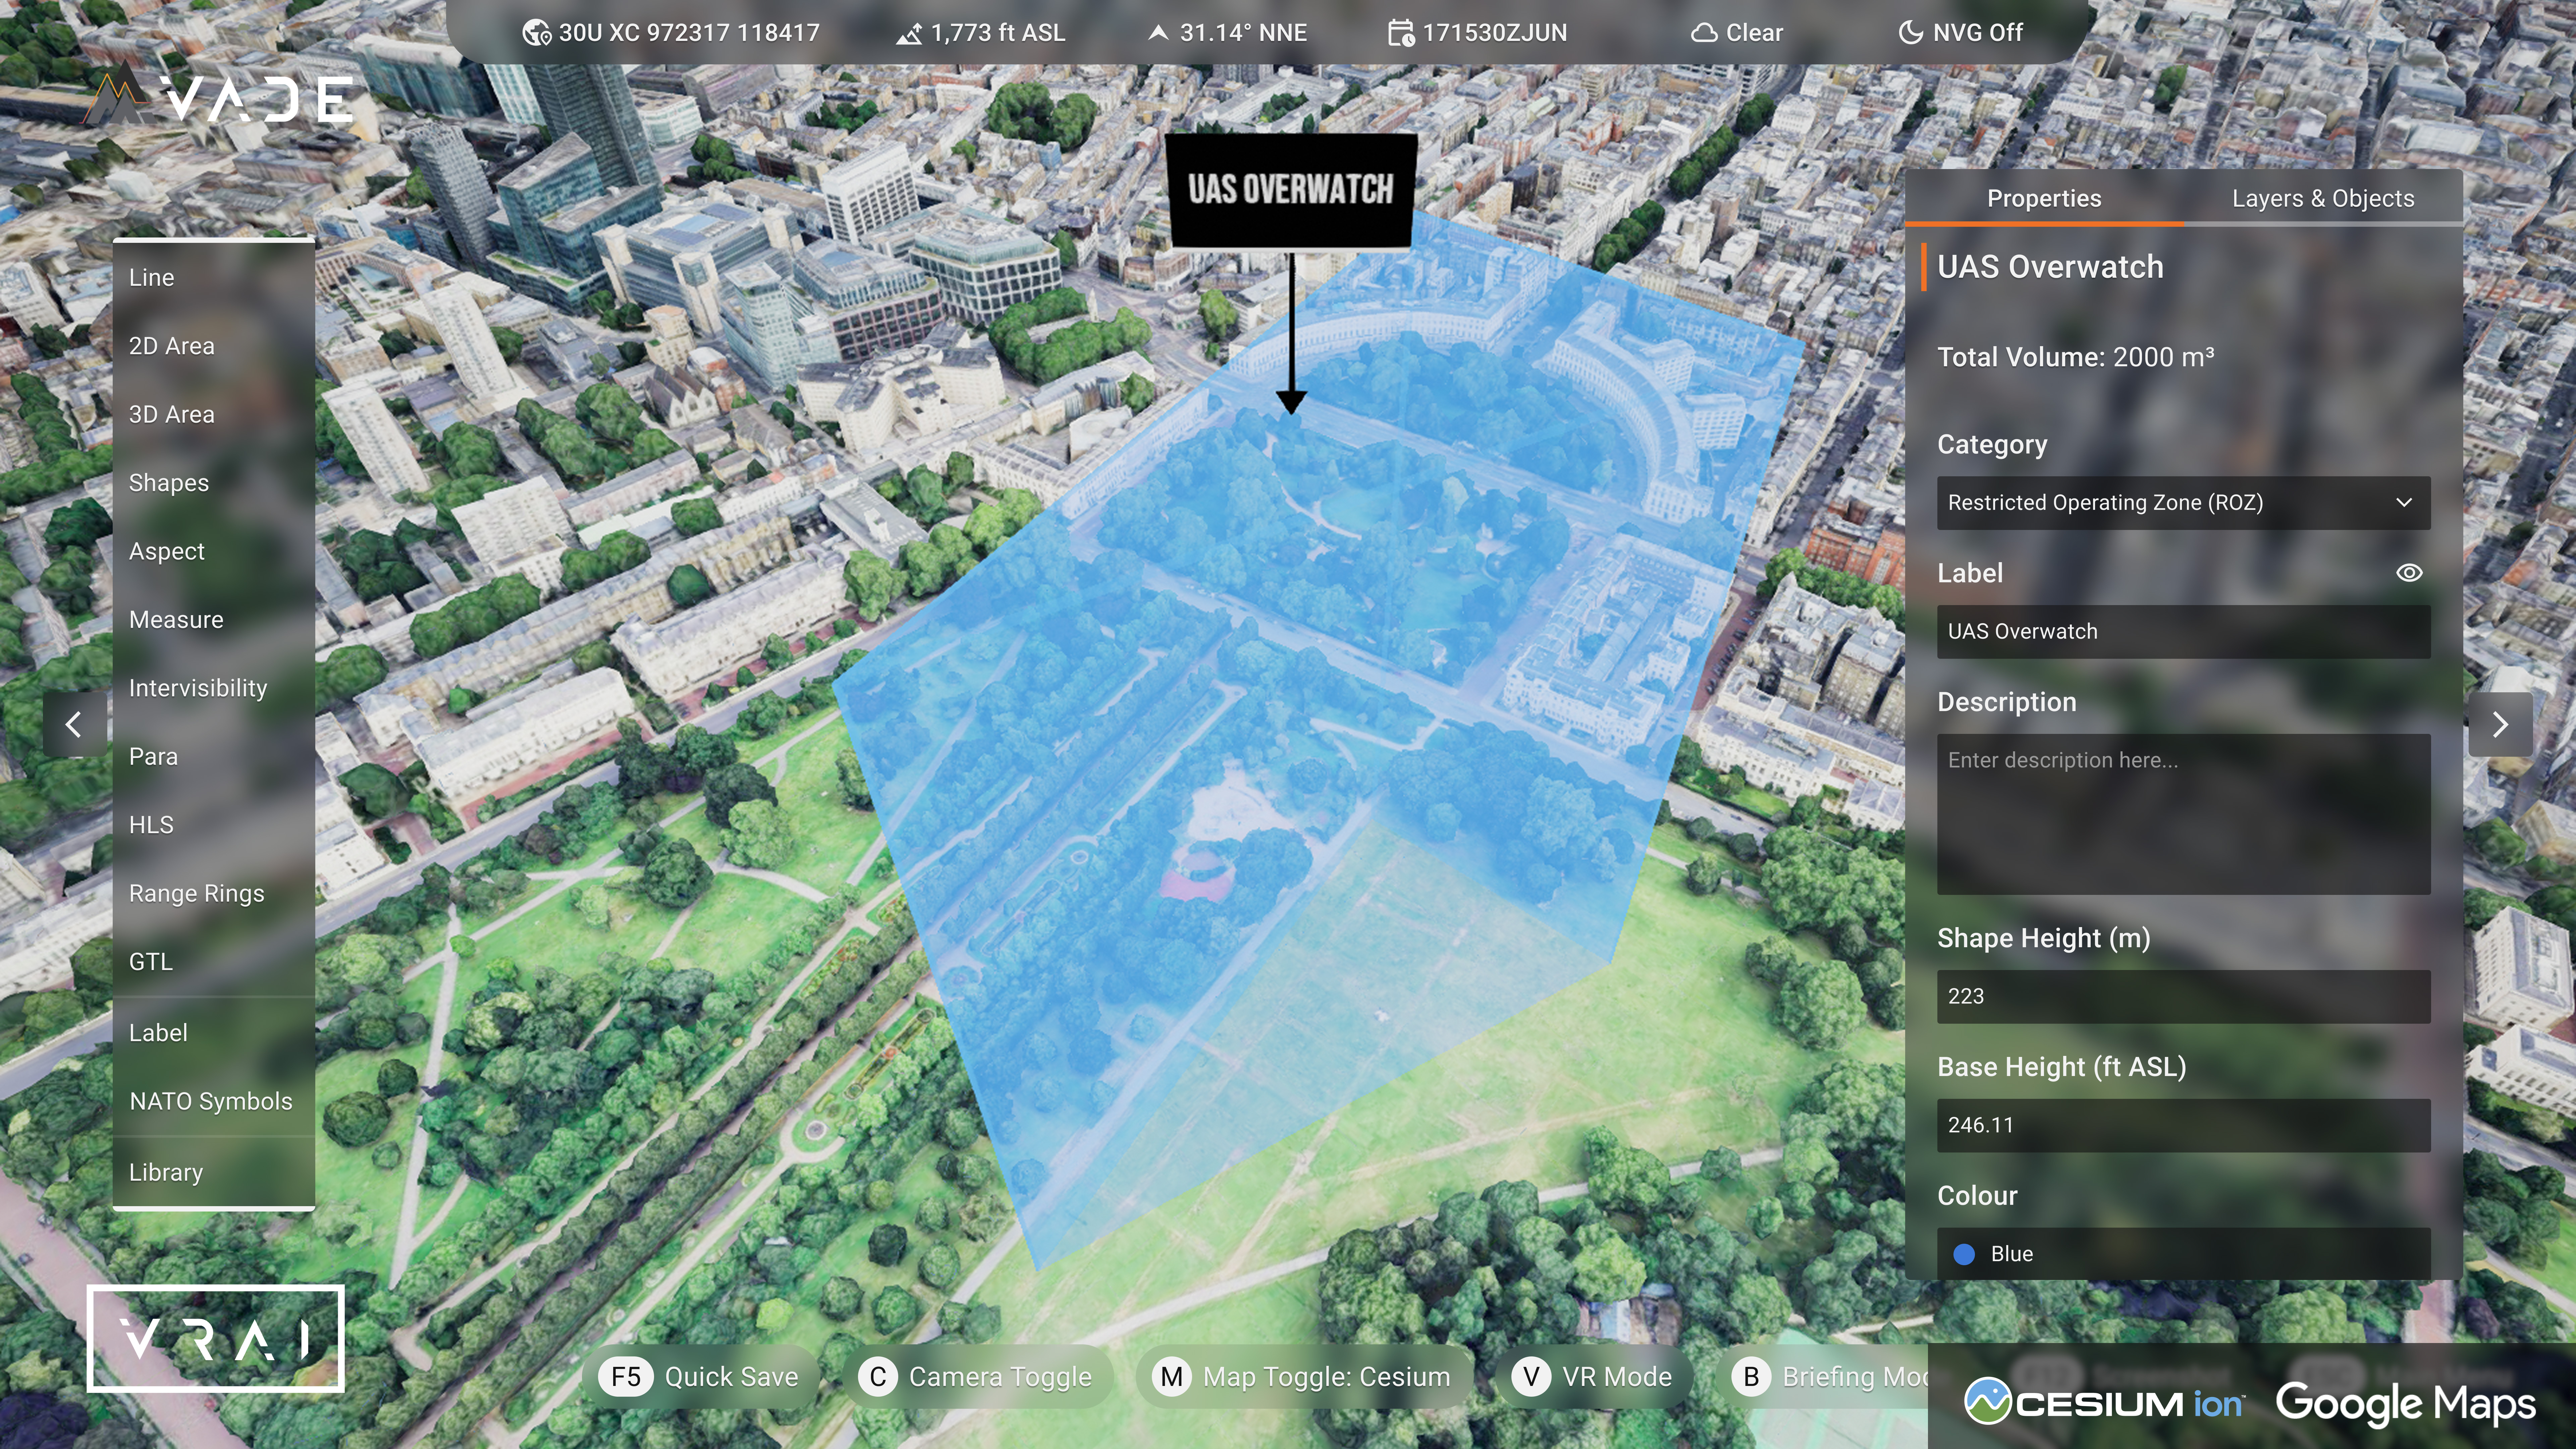Select the Range Rings tool
The image size is (2576, 1449).
pyautogui.click(x=197, y=893)
